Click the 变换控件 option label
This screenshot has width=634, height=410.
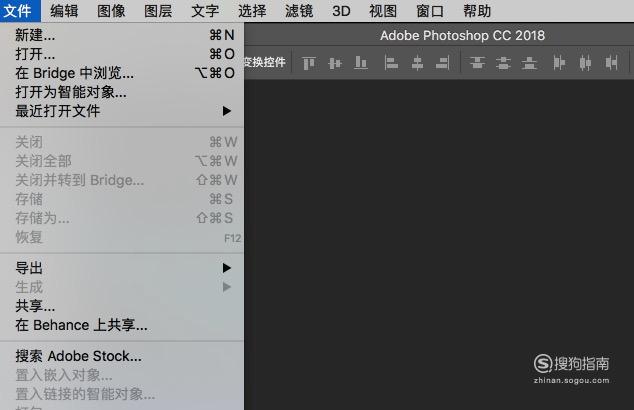click(265, 62)
